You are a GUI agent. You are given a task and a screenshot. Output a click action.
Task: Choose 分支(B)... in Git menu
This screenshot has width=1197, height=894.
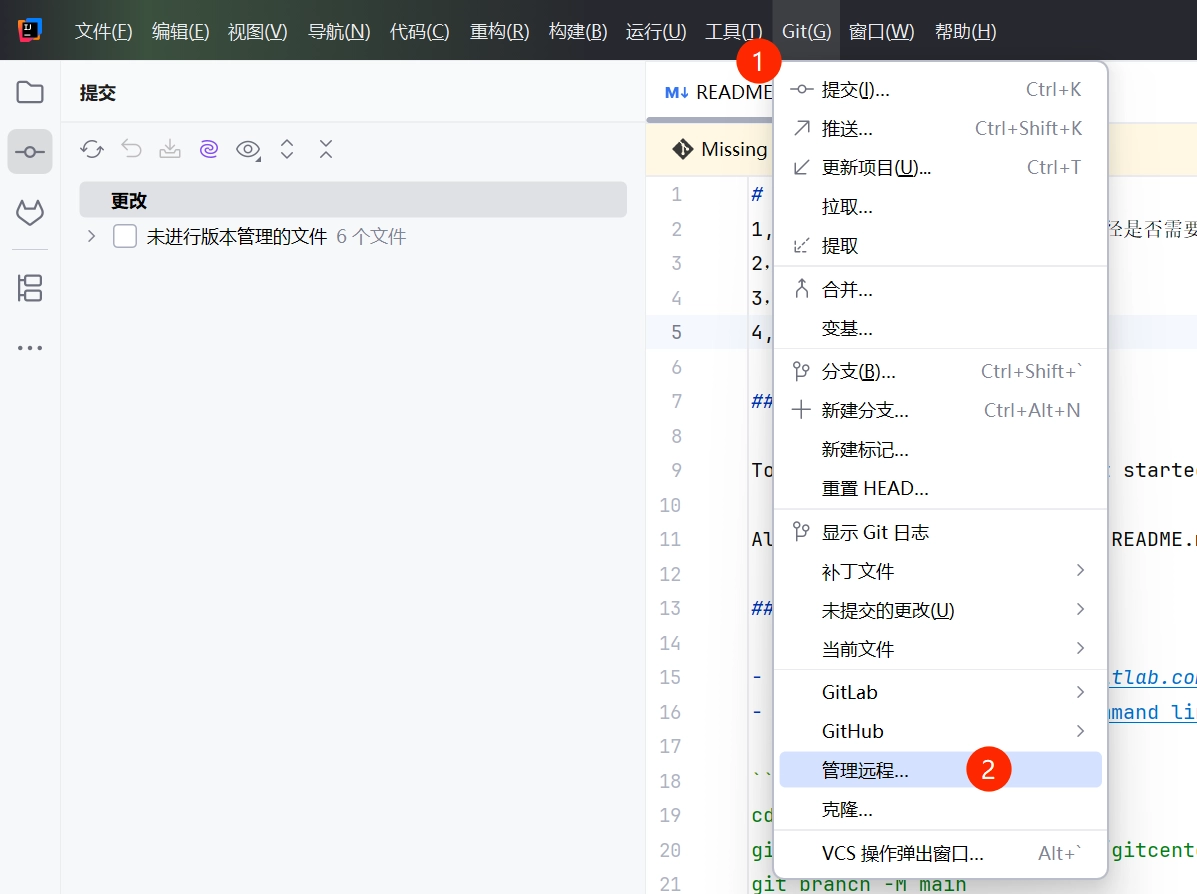[940, 371]
